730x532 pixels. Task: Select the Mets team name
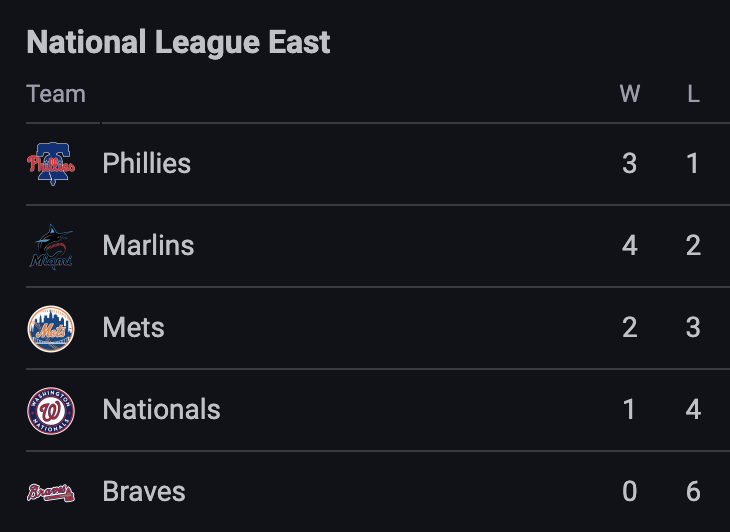(x=133, y=328)
